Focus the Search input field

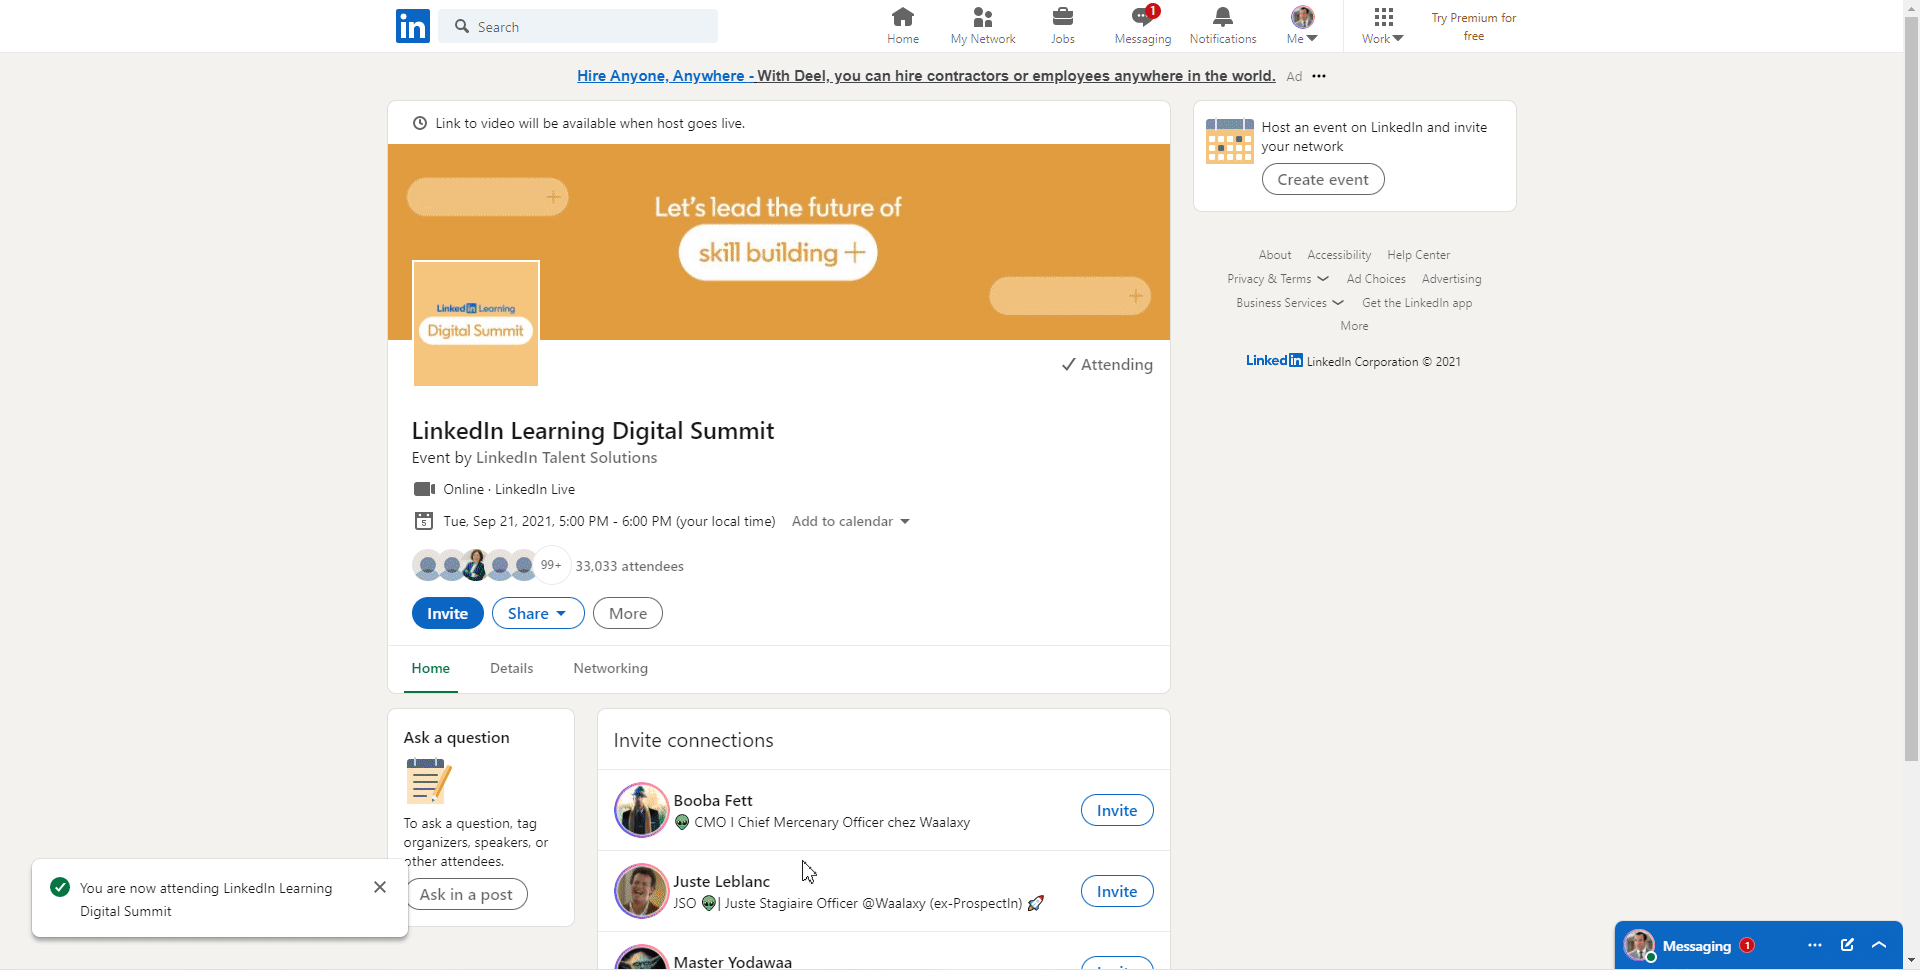579,27
